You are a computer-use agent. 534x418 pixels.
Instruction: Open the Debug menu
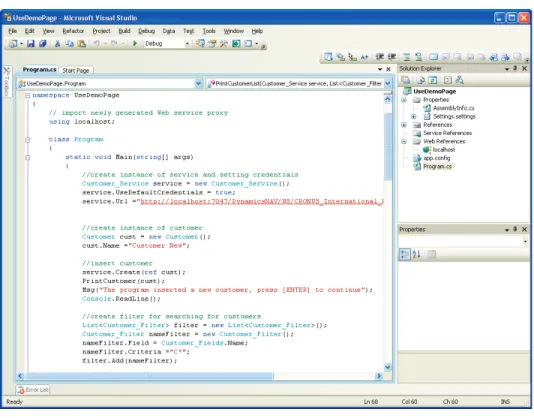146,31
